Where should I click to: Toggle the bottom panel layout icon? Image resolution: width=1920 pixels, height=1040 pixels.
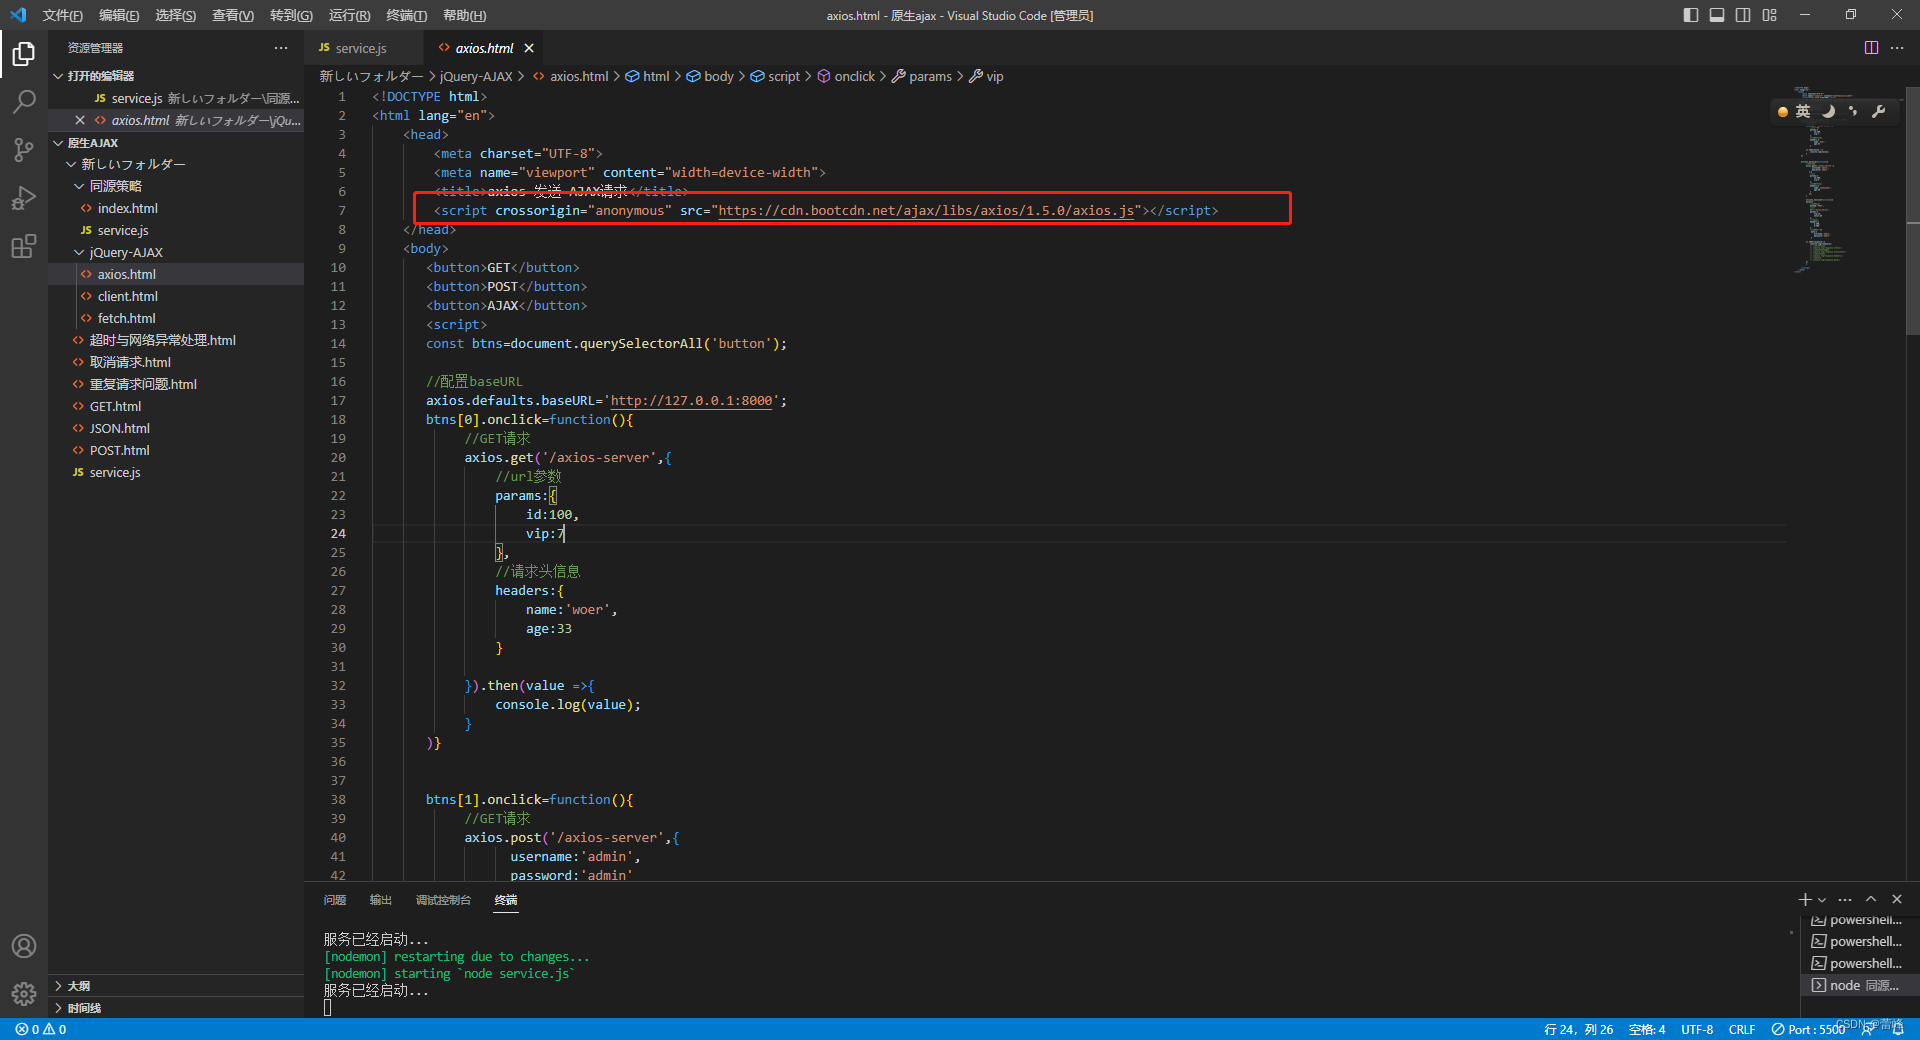(1717, 15)
